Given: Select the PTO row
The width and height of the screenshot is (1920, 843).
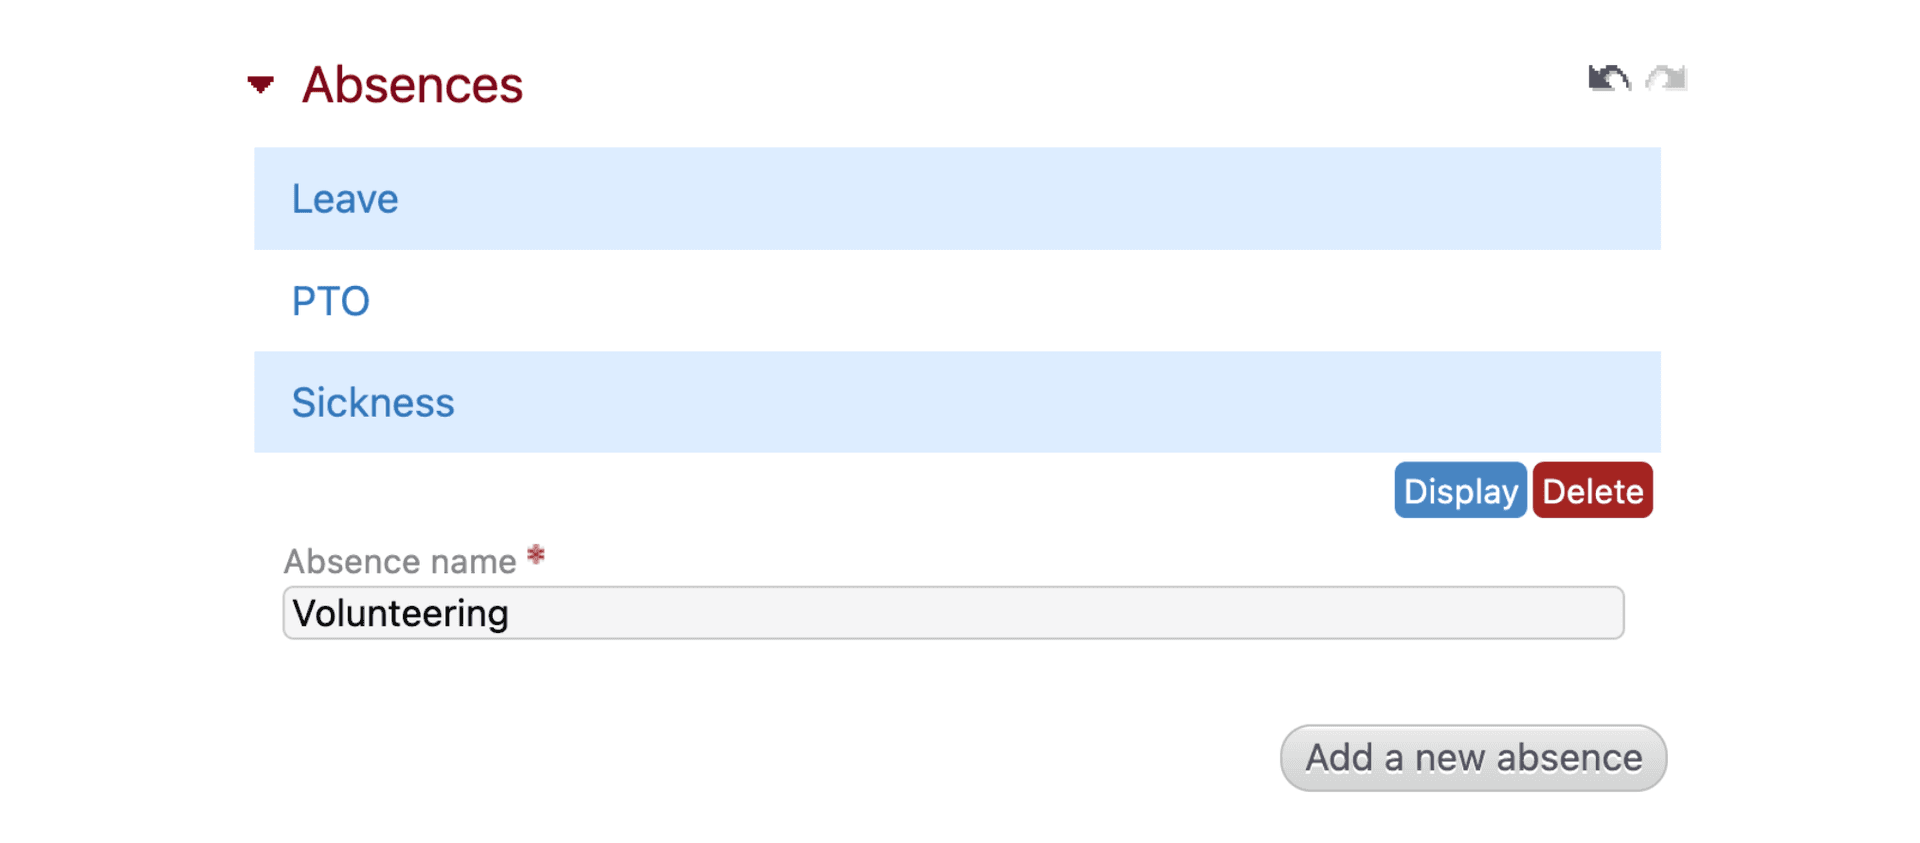Looking at the screenshot, I should tap(331, 300).
